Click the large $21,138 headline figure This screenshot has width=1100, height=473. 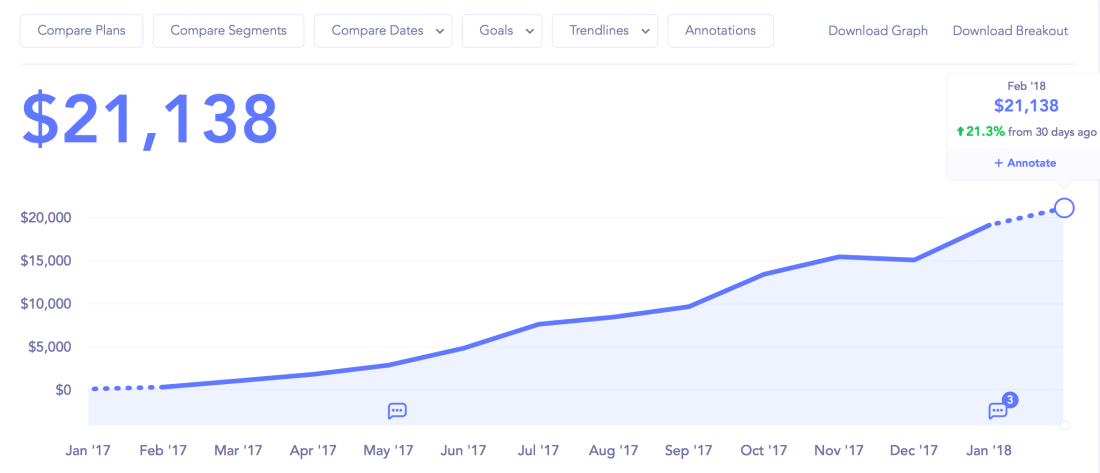click(x=150, y=119)
